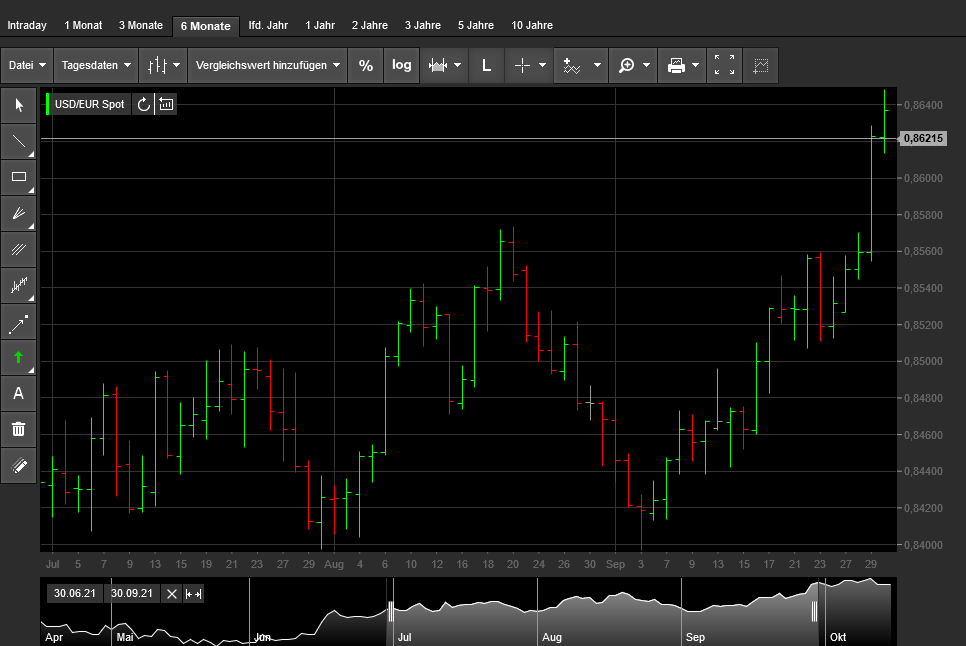Expand the Tagesdaten interval dropdown

pos(96,65)
